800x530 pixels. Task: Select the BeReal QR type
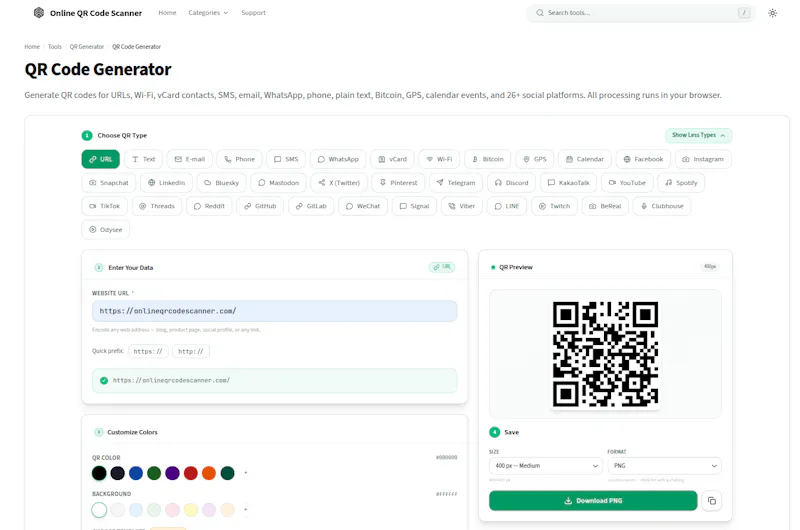(605, 206)
